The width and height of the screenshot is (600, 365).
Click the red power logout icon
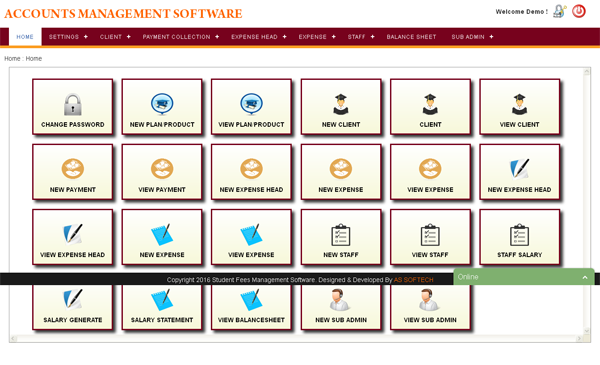click(x=579, y=11)
